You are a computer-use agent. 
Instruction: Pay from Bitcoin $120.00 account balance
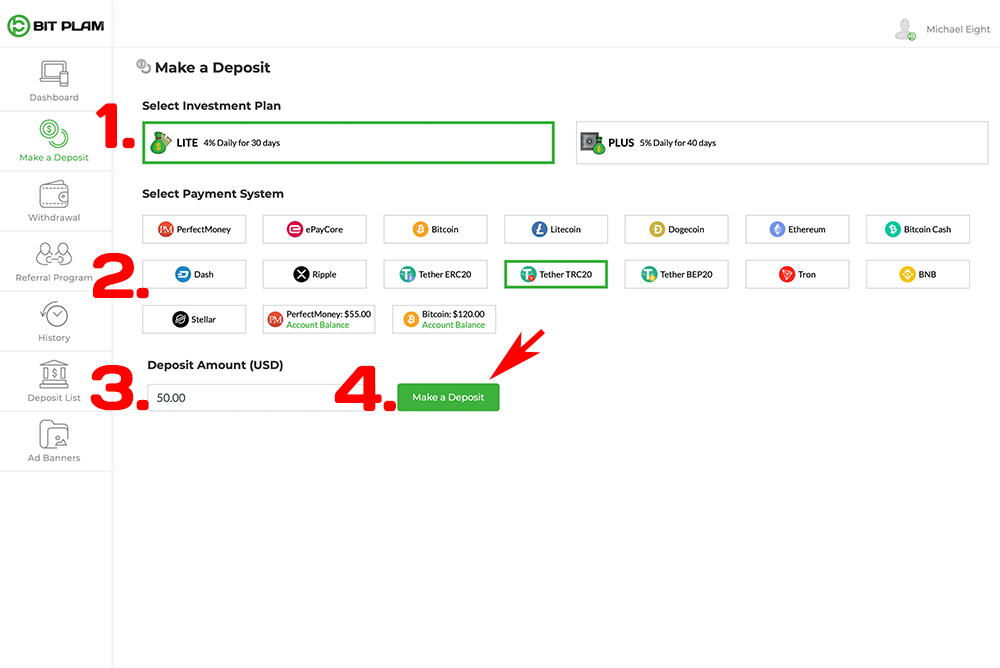(x=444, y=319)
